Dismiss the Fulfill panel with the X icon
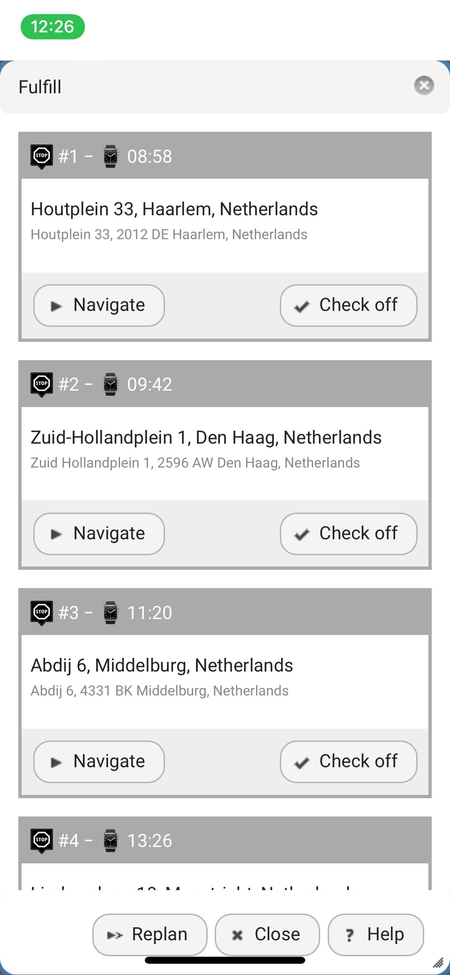 424,85
